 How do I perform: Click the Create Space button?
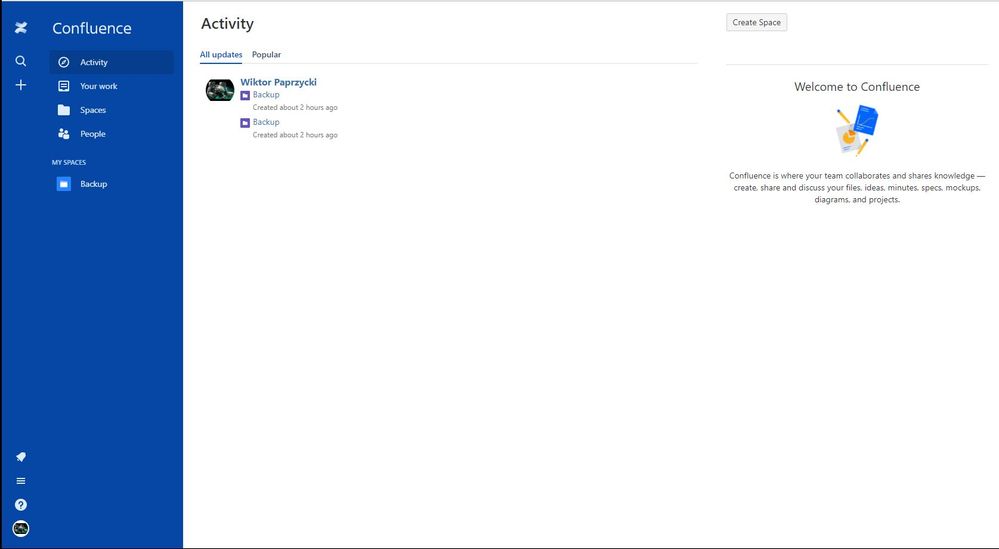pyautogui.click(x=756, y=22)
